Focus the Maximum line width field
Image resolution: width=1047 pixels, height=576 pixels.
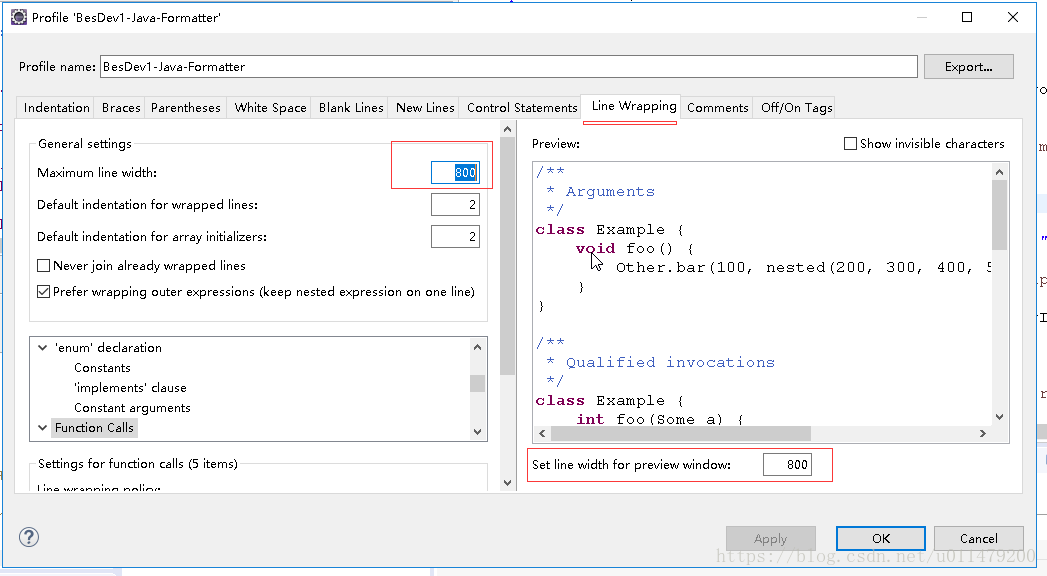[455, 173]
